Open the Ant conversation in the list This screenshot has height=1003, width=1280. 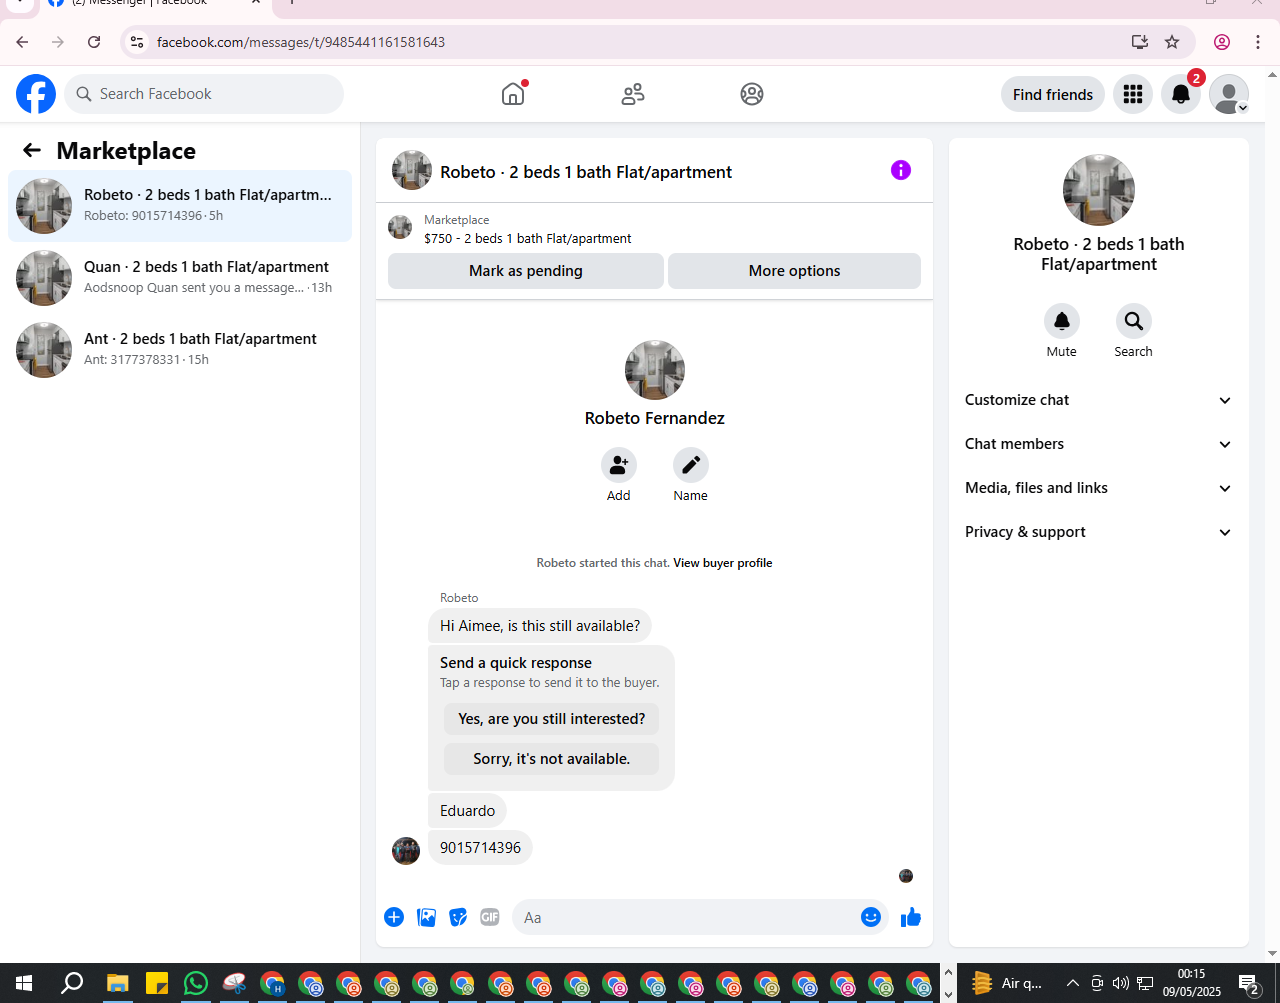[x=180, y=350]
